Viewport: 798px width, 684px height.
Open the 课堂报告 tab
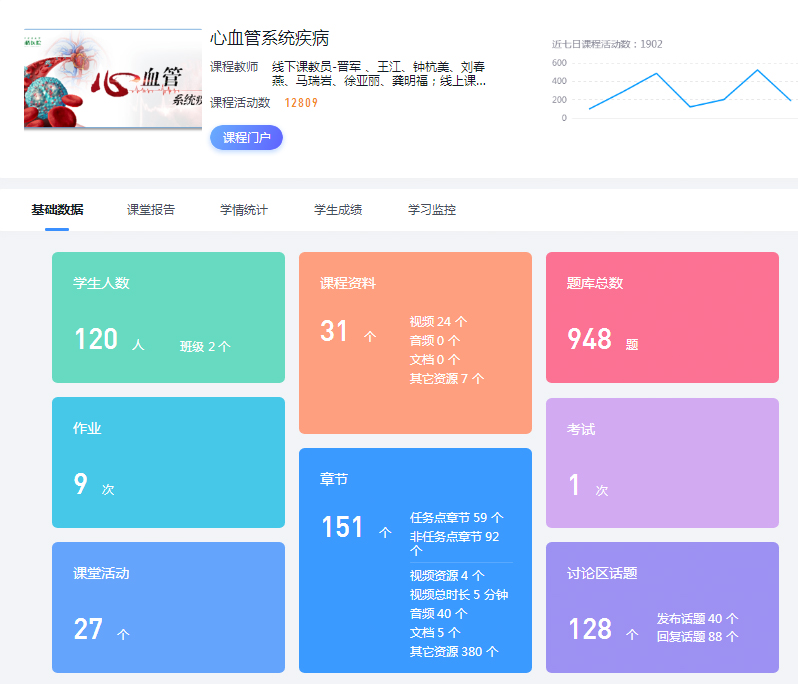[151, 210]
